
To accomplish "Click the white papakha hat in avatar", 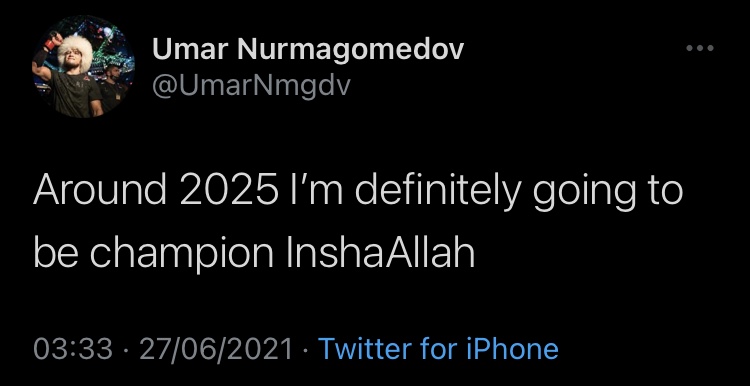I will coord(76,52).
